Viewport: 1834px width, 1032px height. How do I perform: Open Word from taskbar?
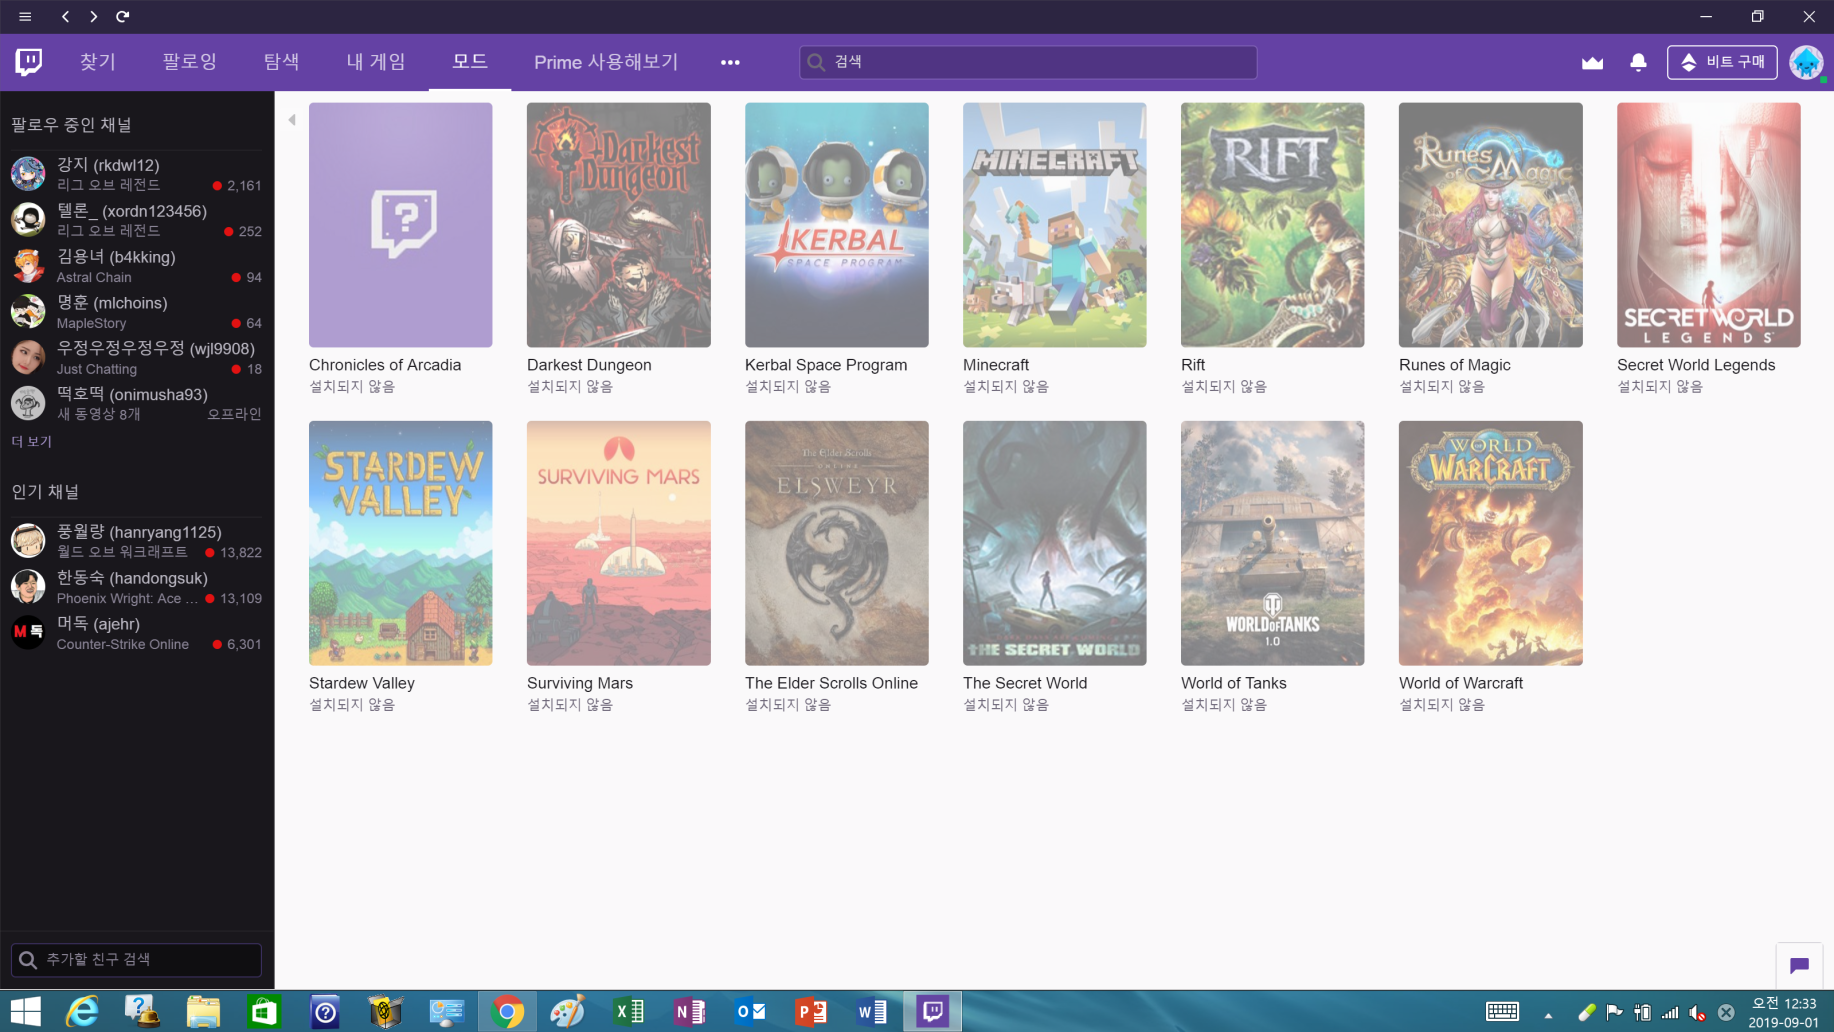872,1012
